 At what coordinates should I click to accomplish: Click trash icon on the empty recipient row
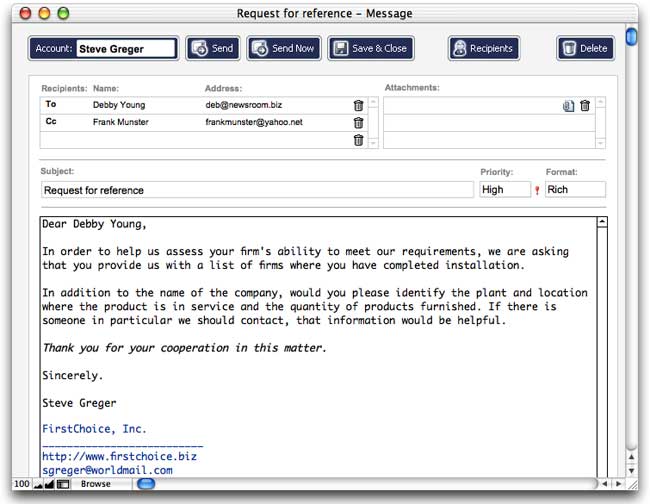pyautogui.click(x=359, y=140)
